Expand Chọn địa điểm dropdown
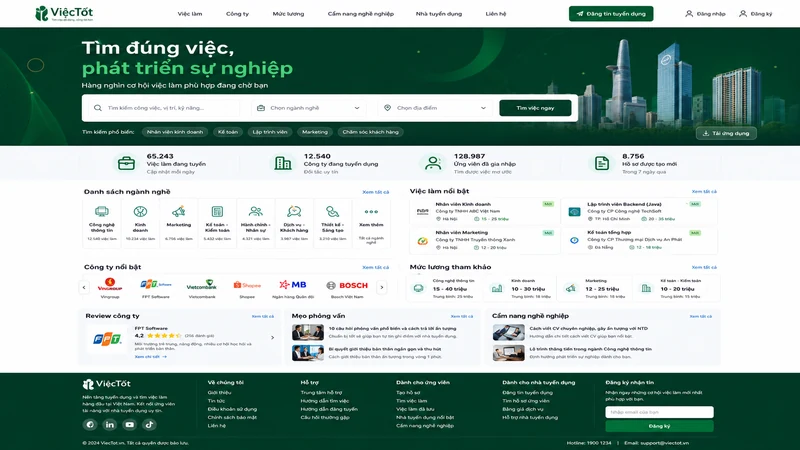This screenshot has width=800, height=450. point(435,108)
